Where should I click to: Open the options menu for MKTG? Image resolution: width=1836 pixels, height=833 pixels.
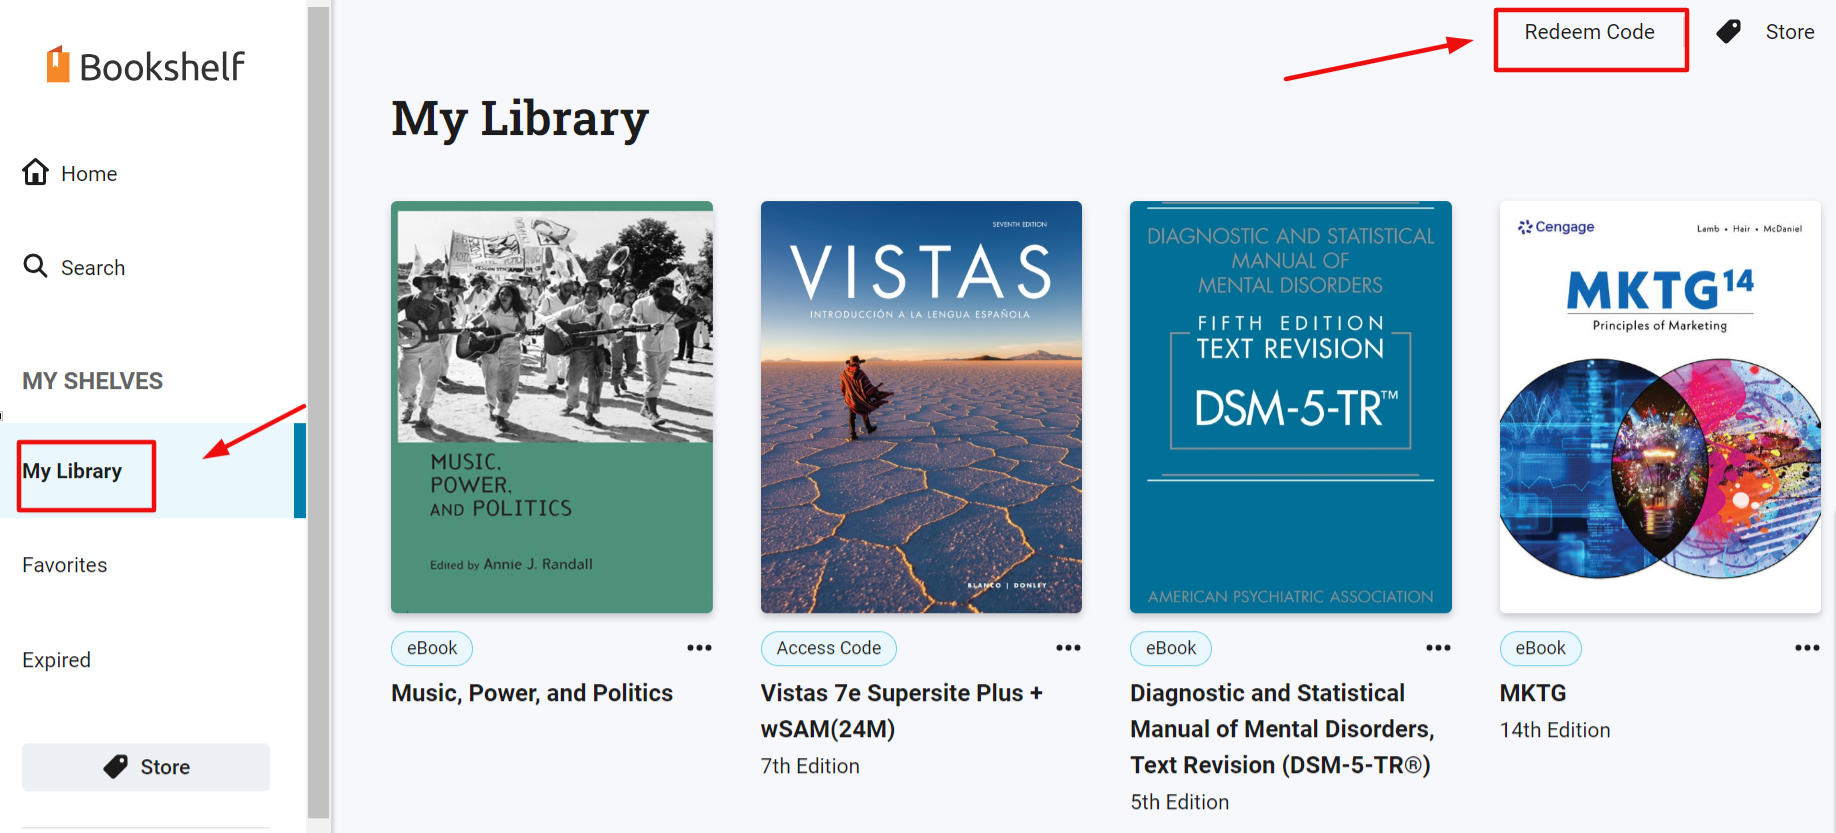click(1808, 647)
